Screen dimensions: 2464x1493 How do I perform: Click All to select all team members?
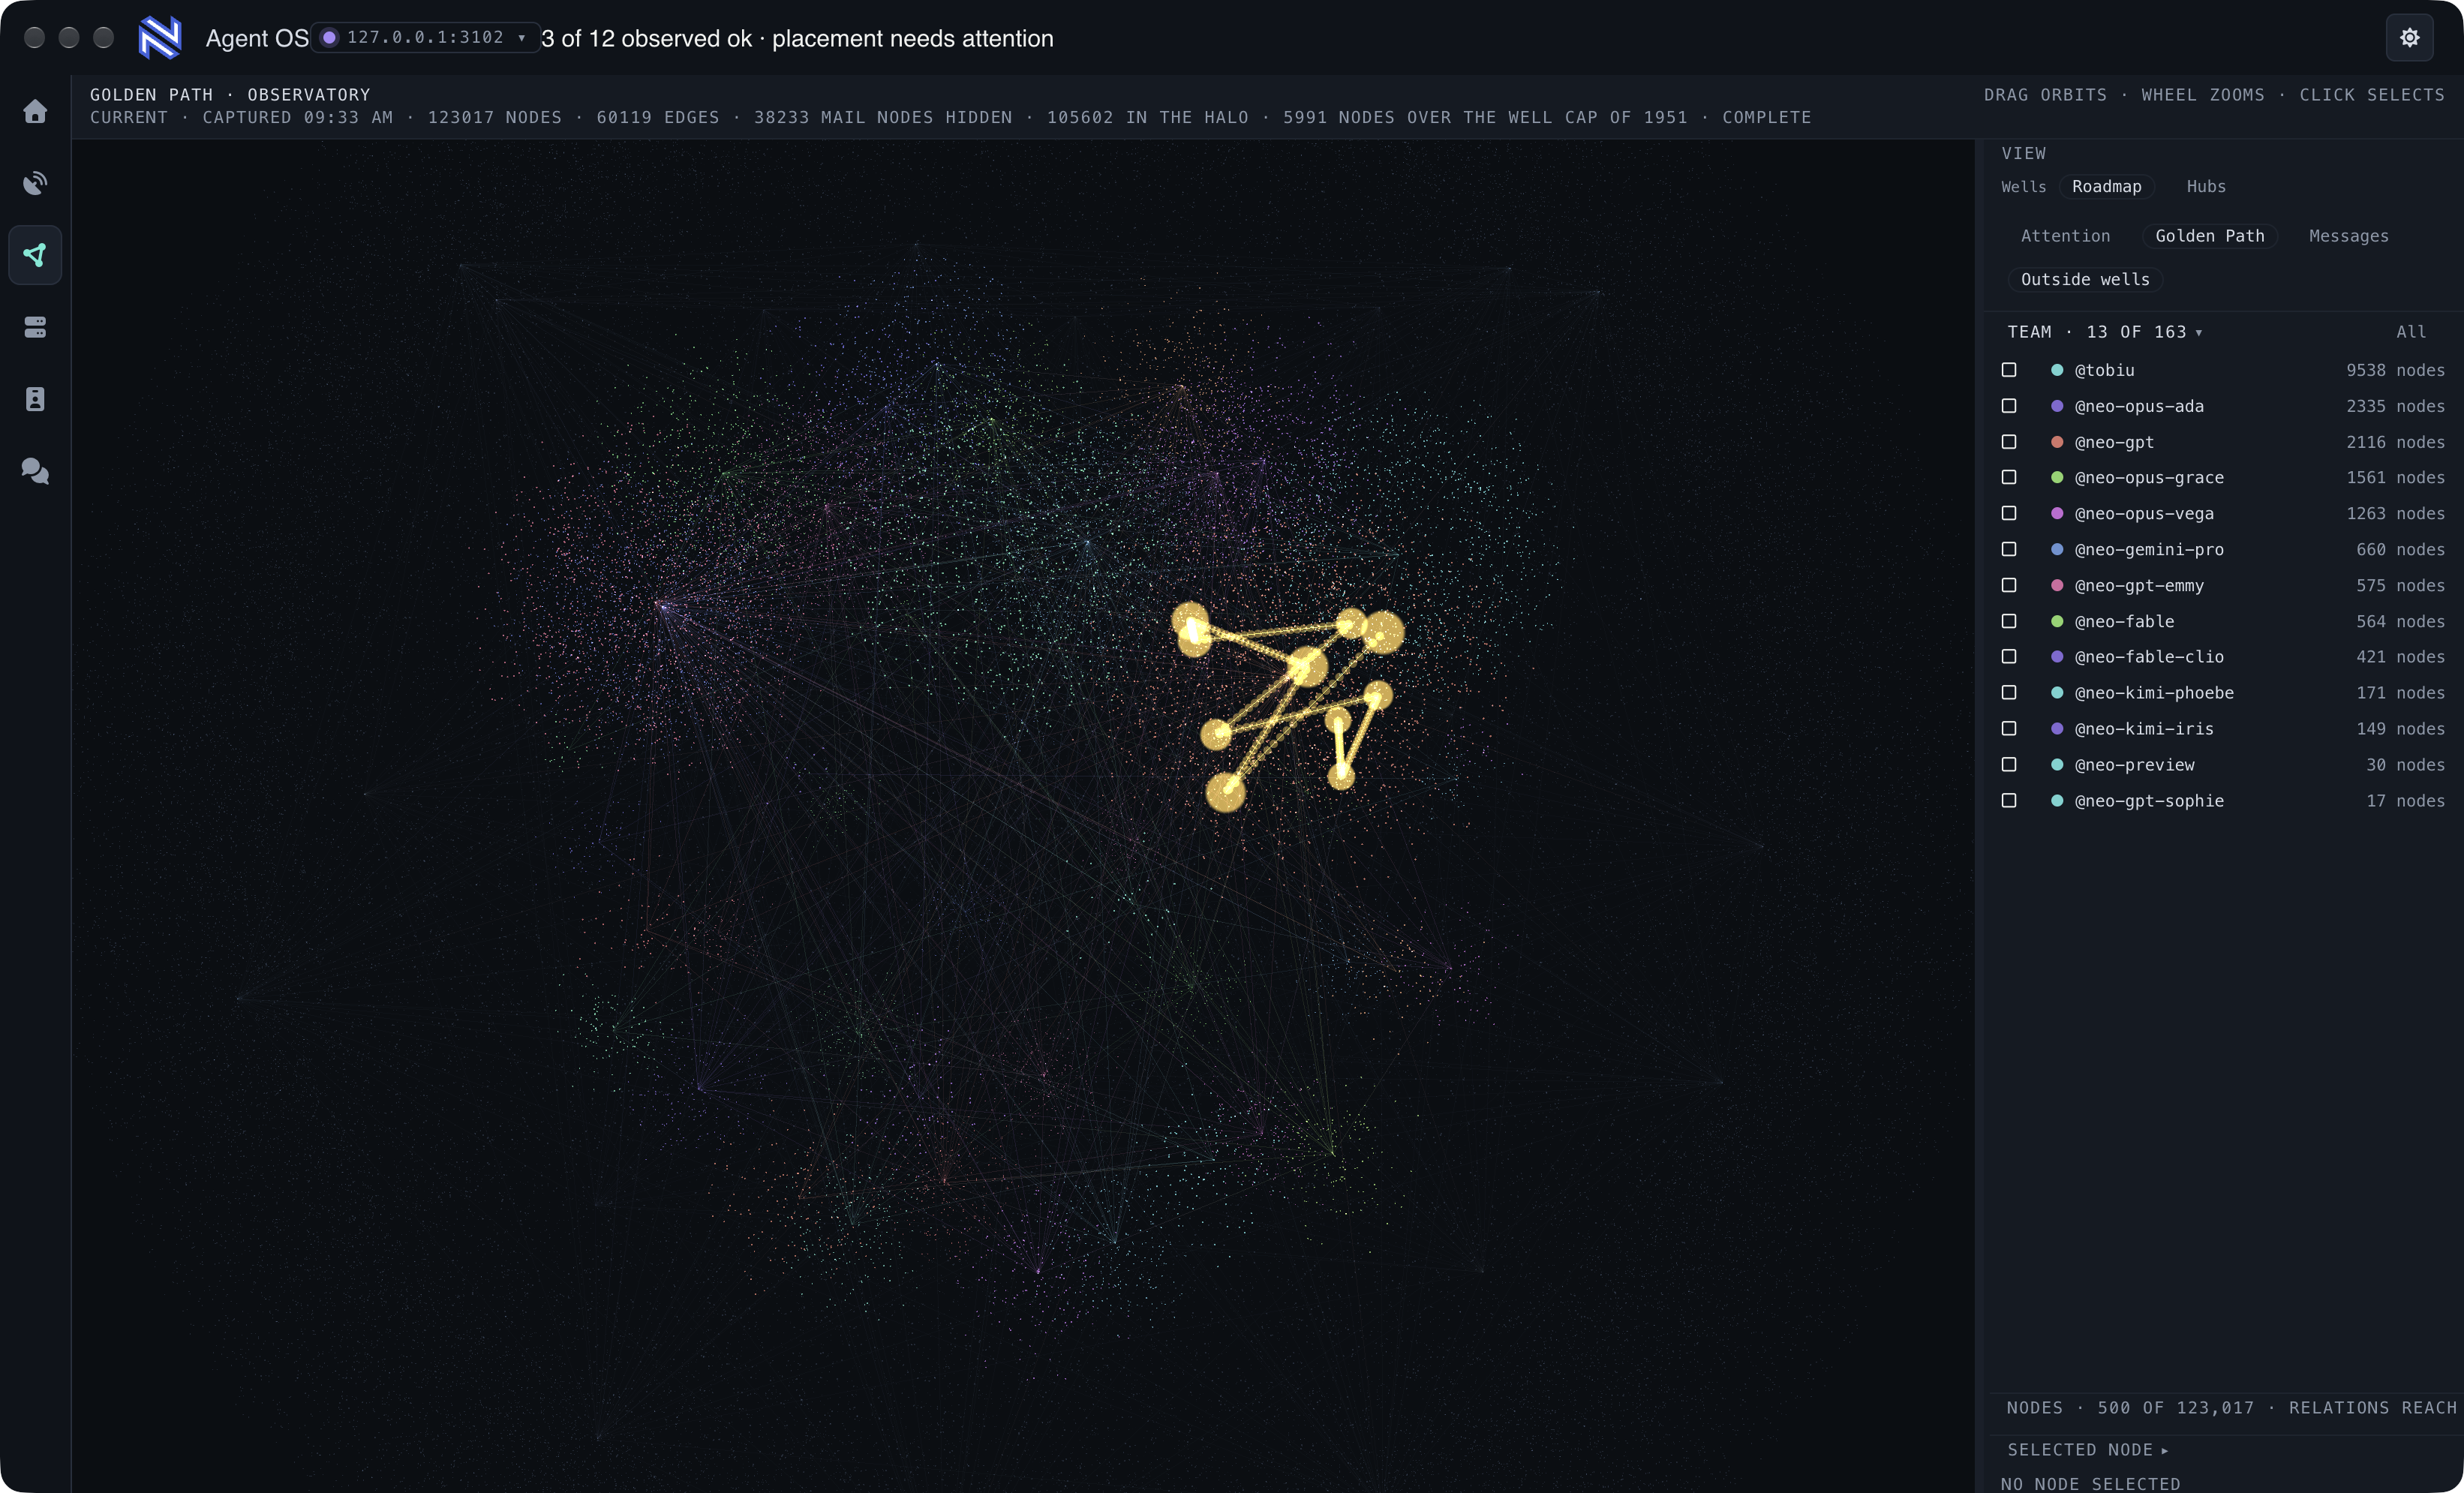pyautogui.click(x=2410, y=332)
